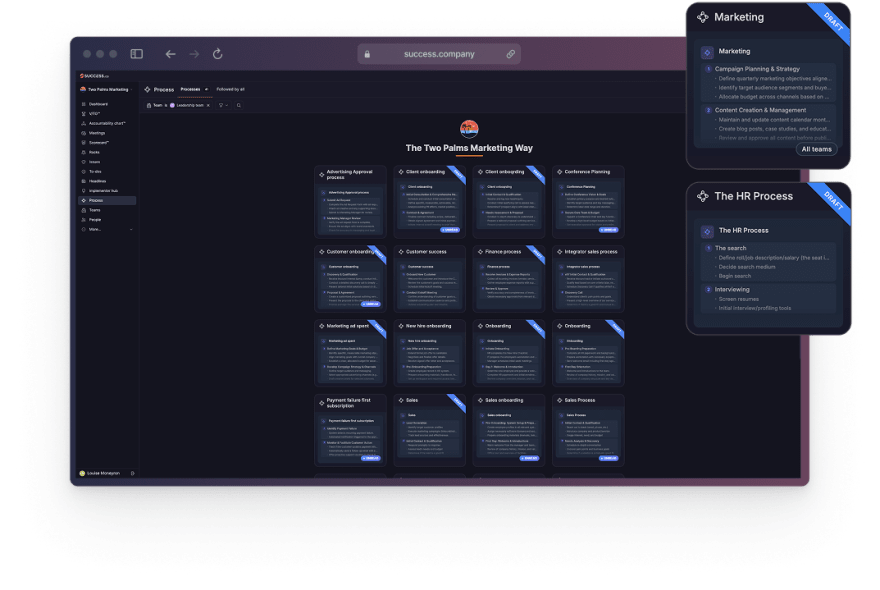Click Show all on the Conference Planning card
Image resolution: width=880 pixels, height=590 pixels.
(x=608, y=230)
